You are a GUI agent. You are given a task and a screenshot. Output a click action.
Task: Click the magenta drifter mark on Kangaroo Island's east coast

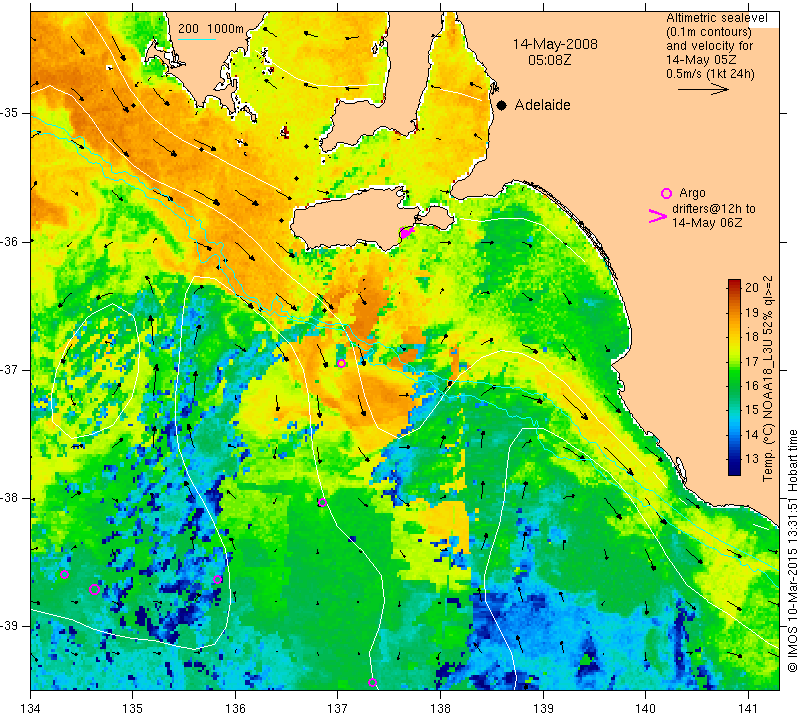tap(406, 233)
